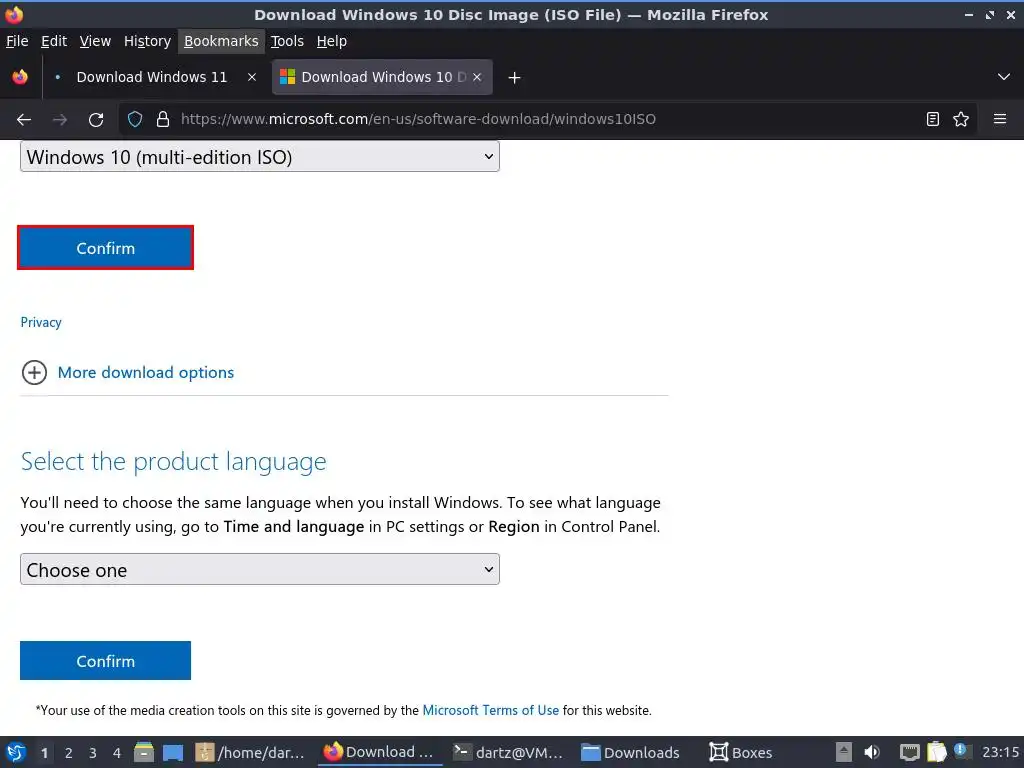The height and width of the screenshot is (768, 1024).
Task: Reload the current page
Action: [x=96, y=120]
